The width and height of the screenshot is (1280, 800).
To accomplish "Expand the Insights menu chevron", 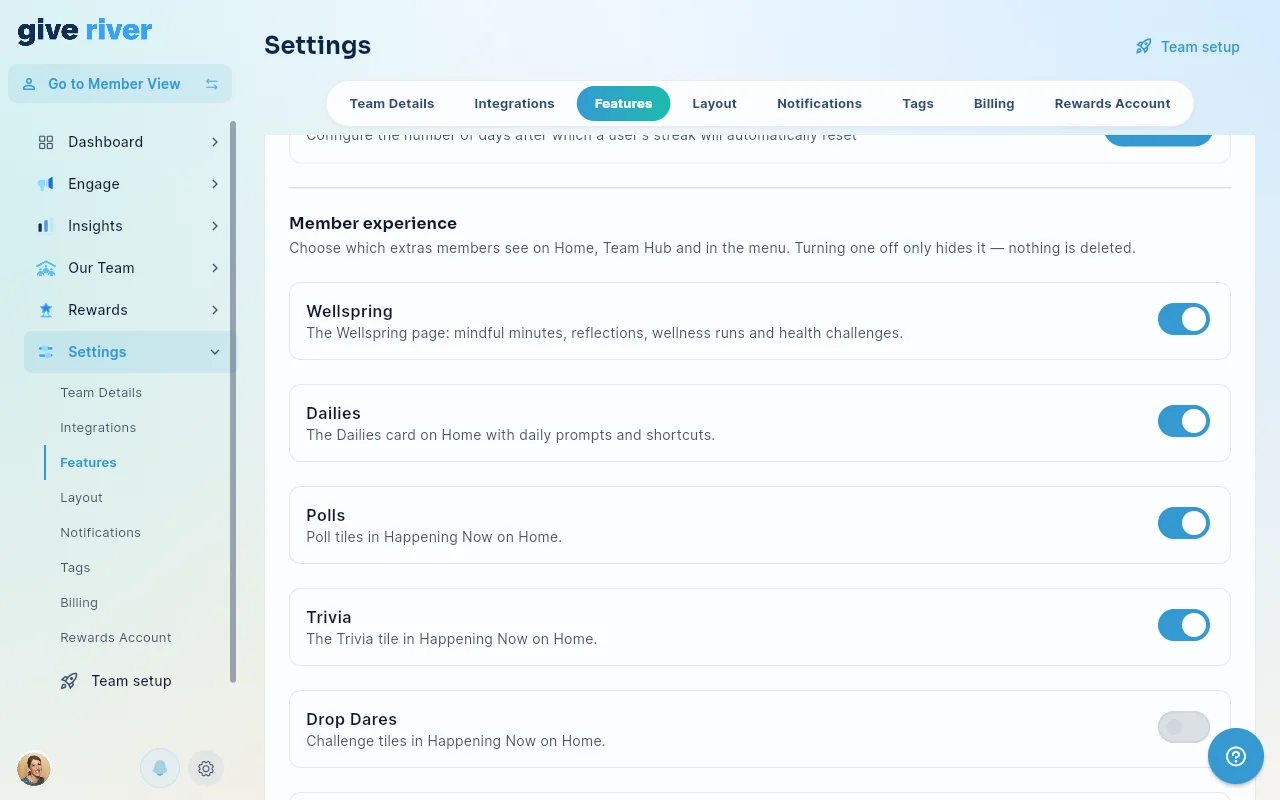I will 215,226.
